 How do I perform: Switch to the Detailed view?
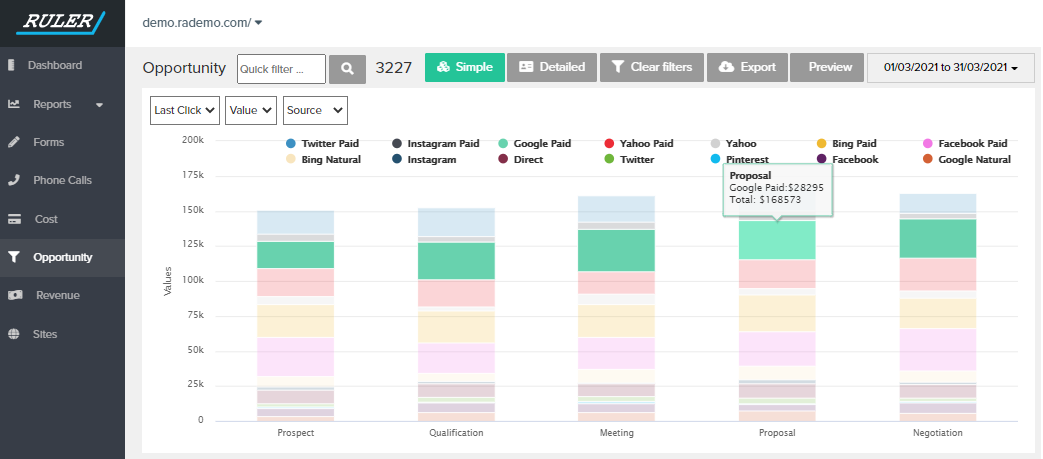click(x=552, y=68)
